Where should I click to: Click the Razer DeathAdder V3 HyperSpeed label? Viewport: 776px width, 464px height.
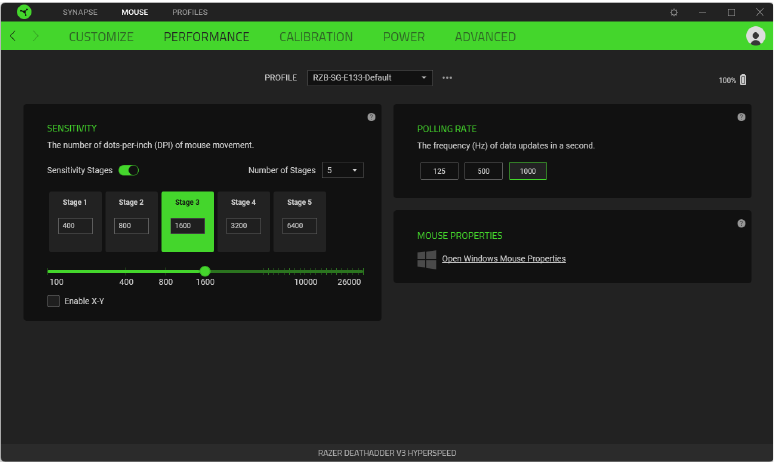click(387, 453)
